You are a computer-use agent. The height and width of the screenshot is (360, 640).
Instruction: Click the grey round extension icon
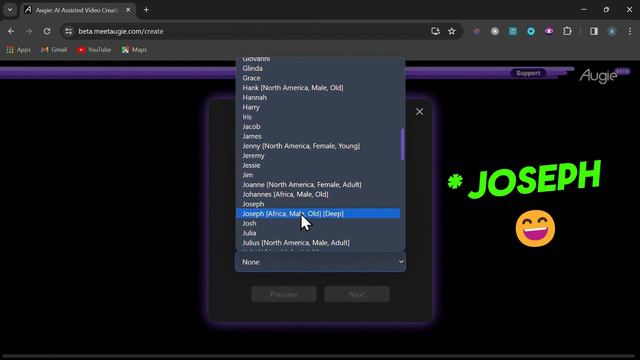pyautogui.click(x=495, y=31)
